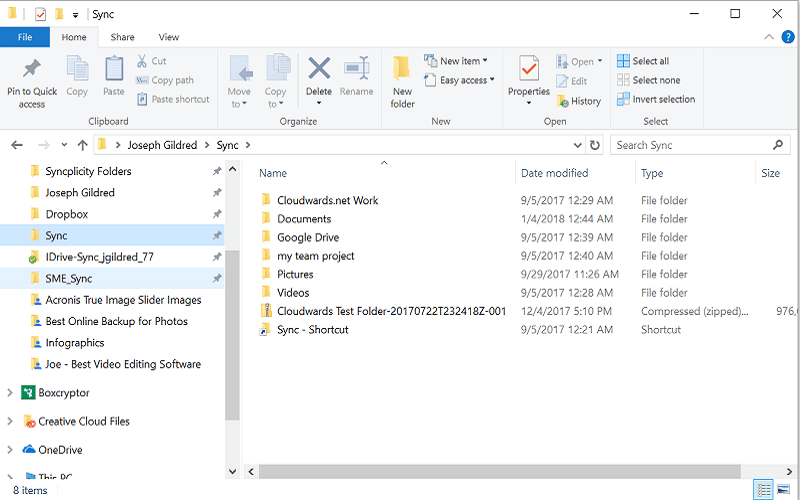This screenshot has width=800, height=500.
Task: Click Edit in Open group
Action: coord(572,81)
